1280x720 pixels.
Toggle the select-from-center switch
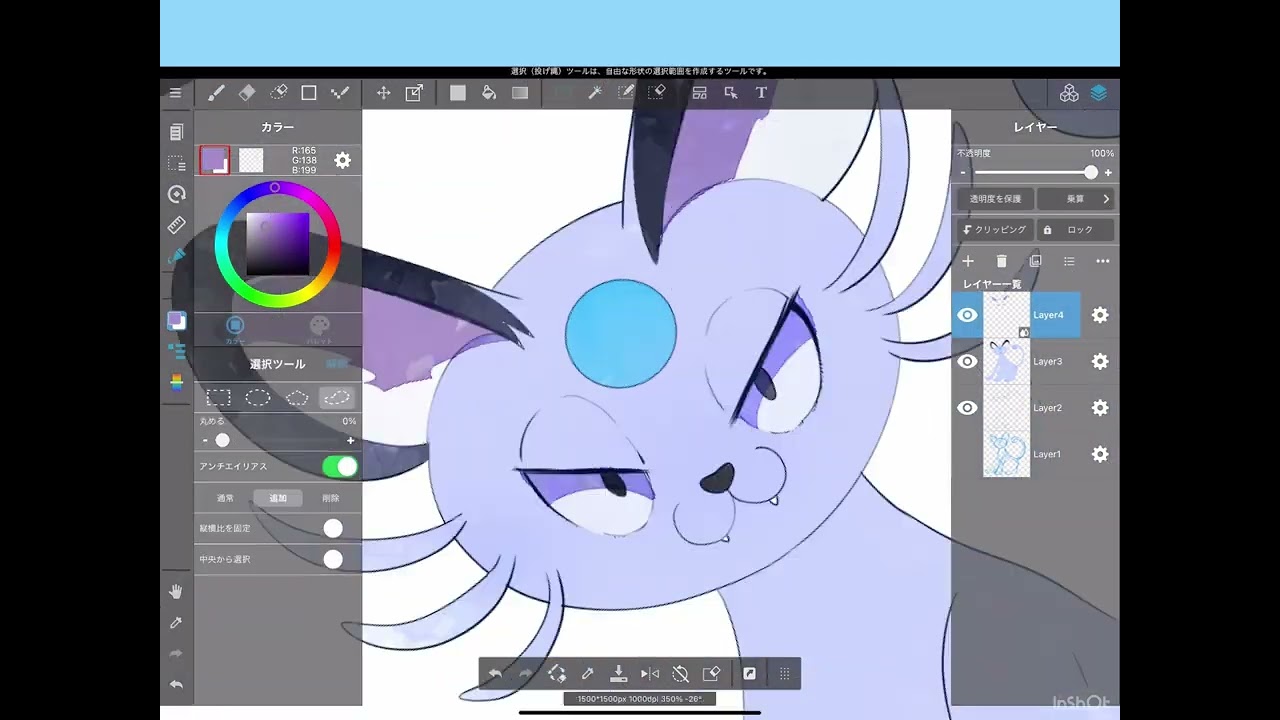coord(333,559)
